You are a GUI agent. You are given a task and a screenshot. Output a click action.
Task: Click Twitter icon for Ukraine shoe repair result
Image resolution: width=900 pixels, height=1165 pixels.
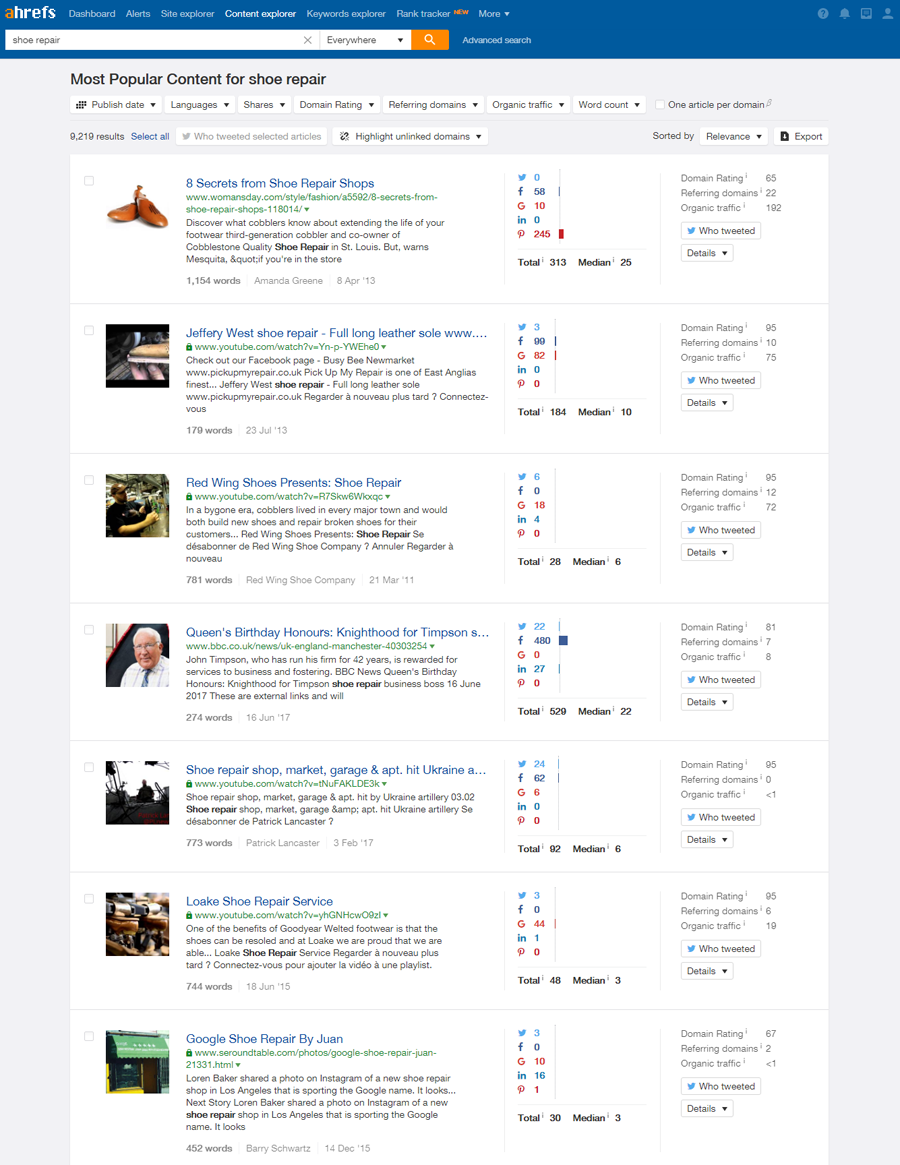[522, 764]
